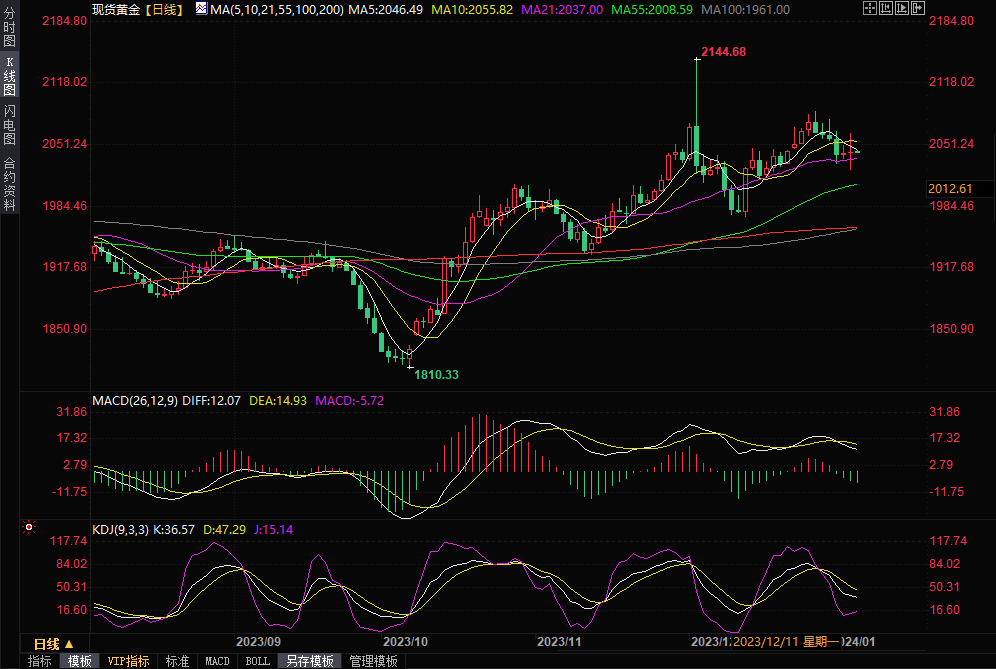
Task: Open the 闪电图 side tab
Action: [9, 123]
